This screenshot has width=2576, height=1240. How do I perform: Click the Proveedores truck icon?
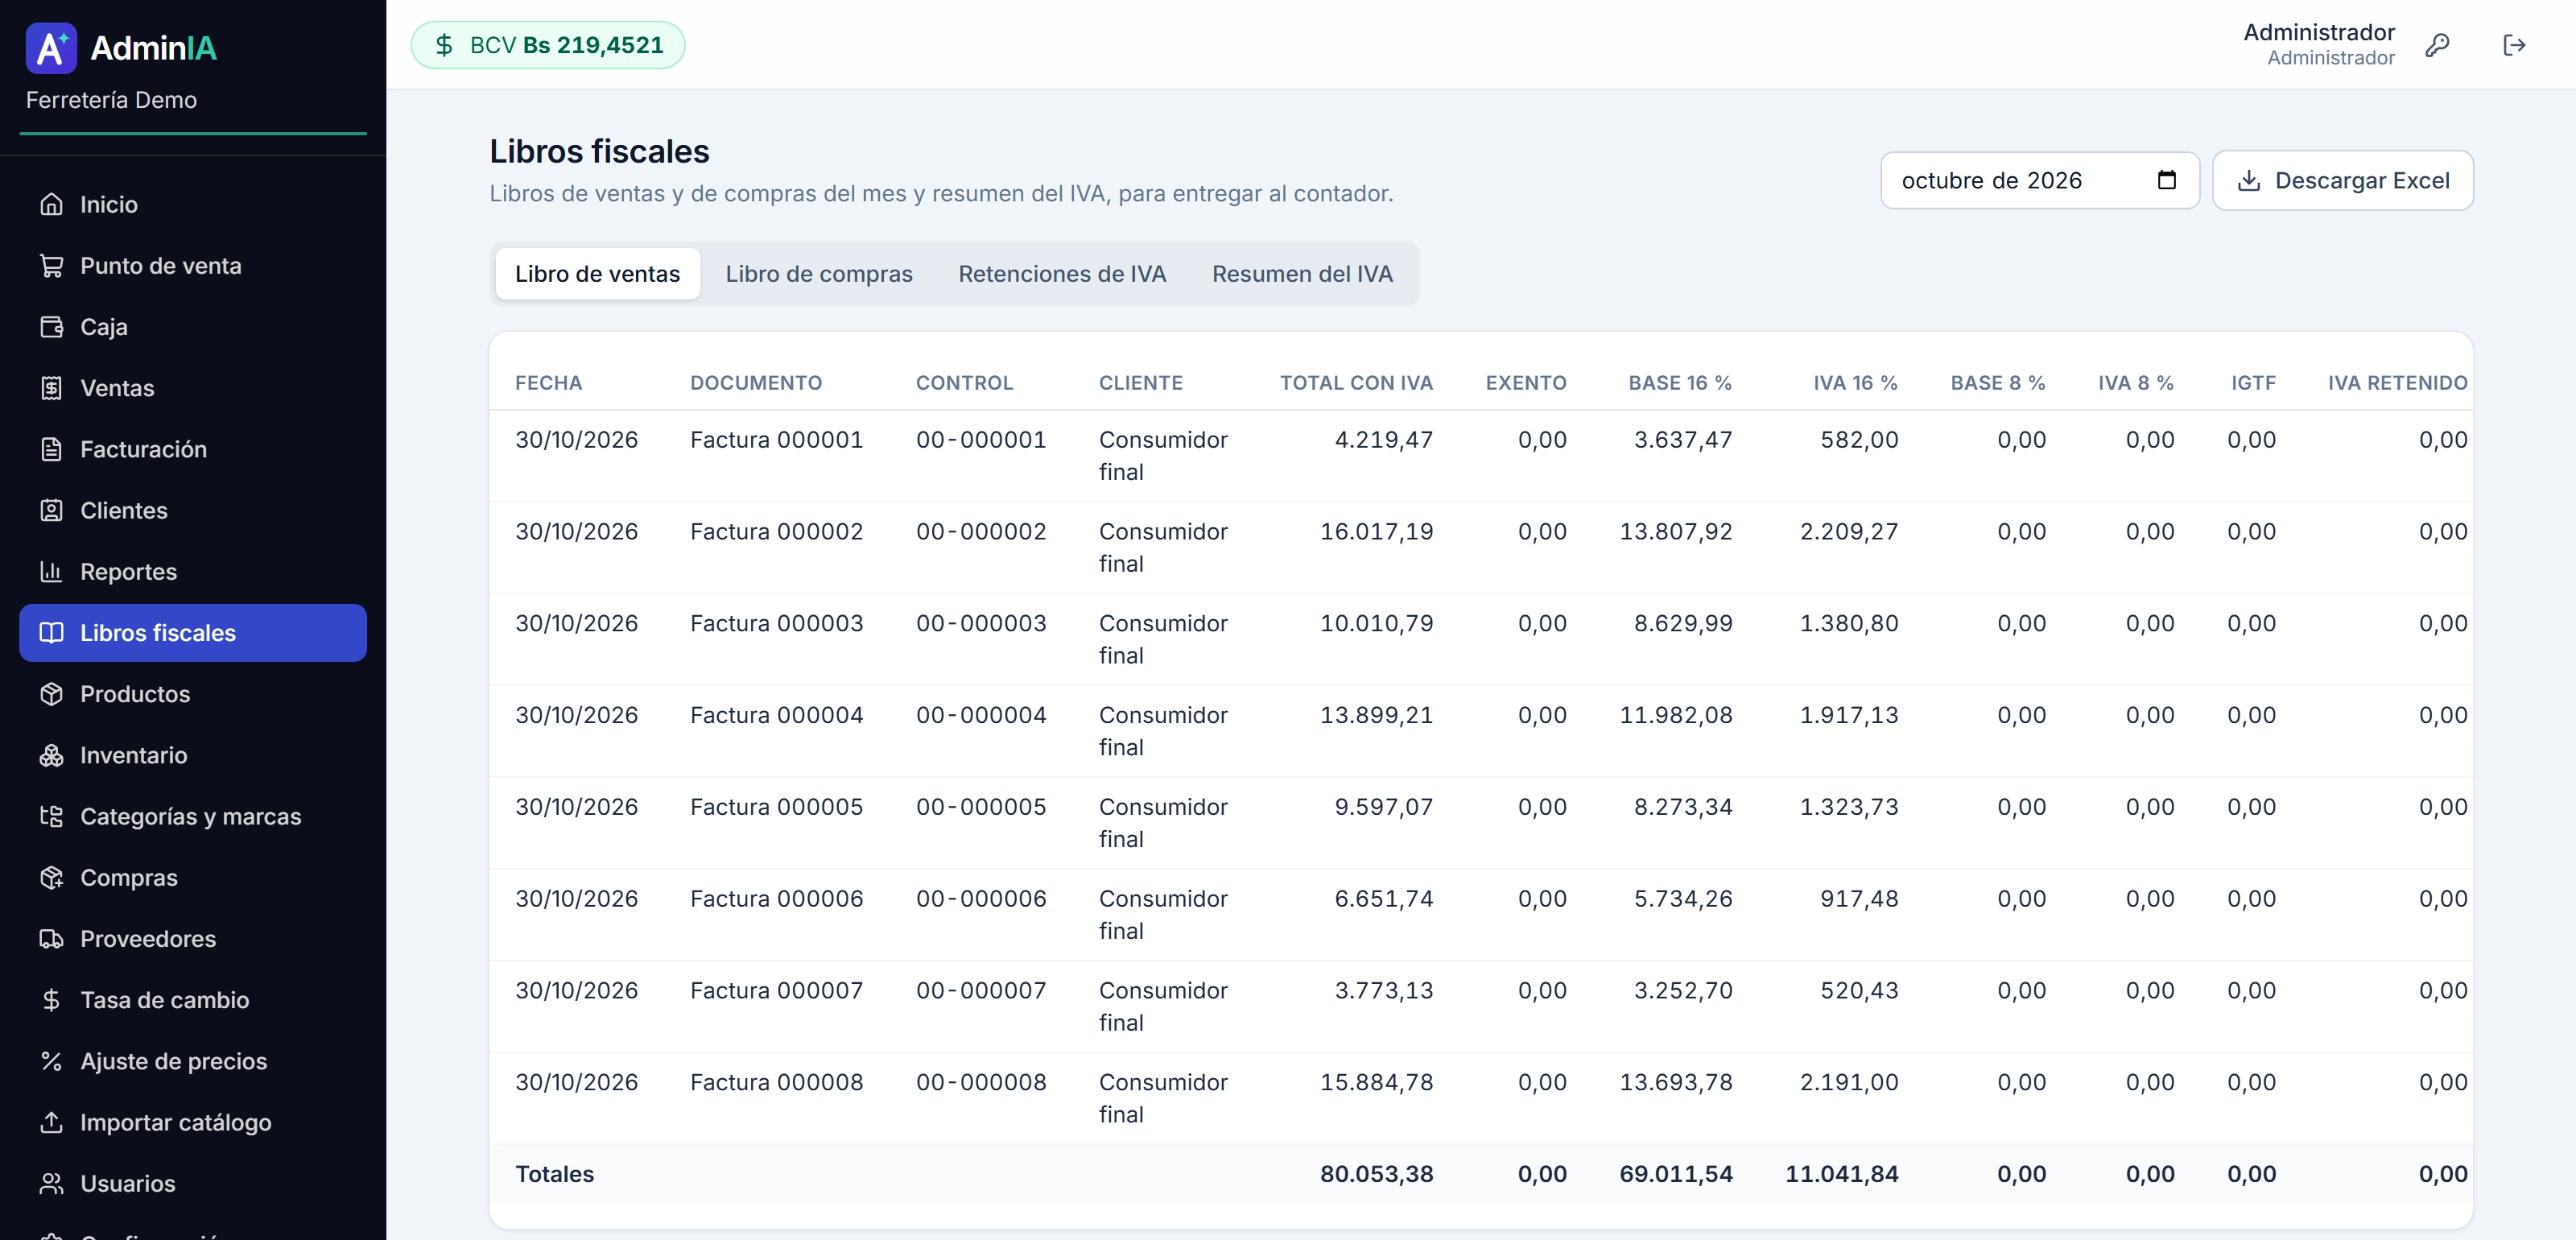pyautogui.click(x=51, y=938)
